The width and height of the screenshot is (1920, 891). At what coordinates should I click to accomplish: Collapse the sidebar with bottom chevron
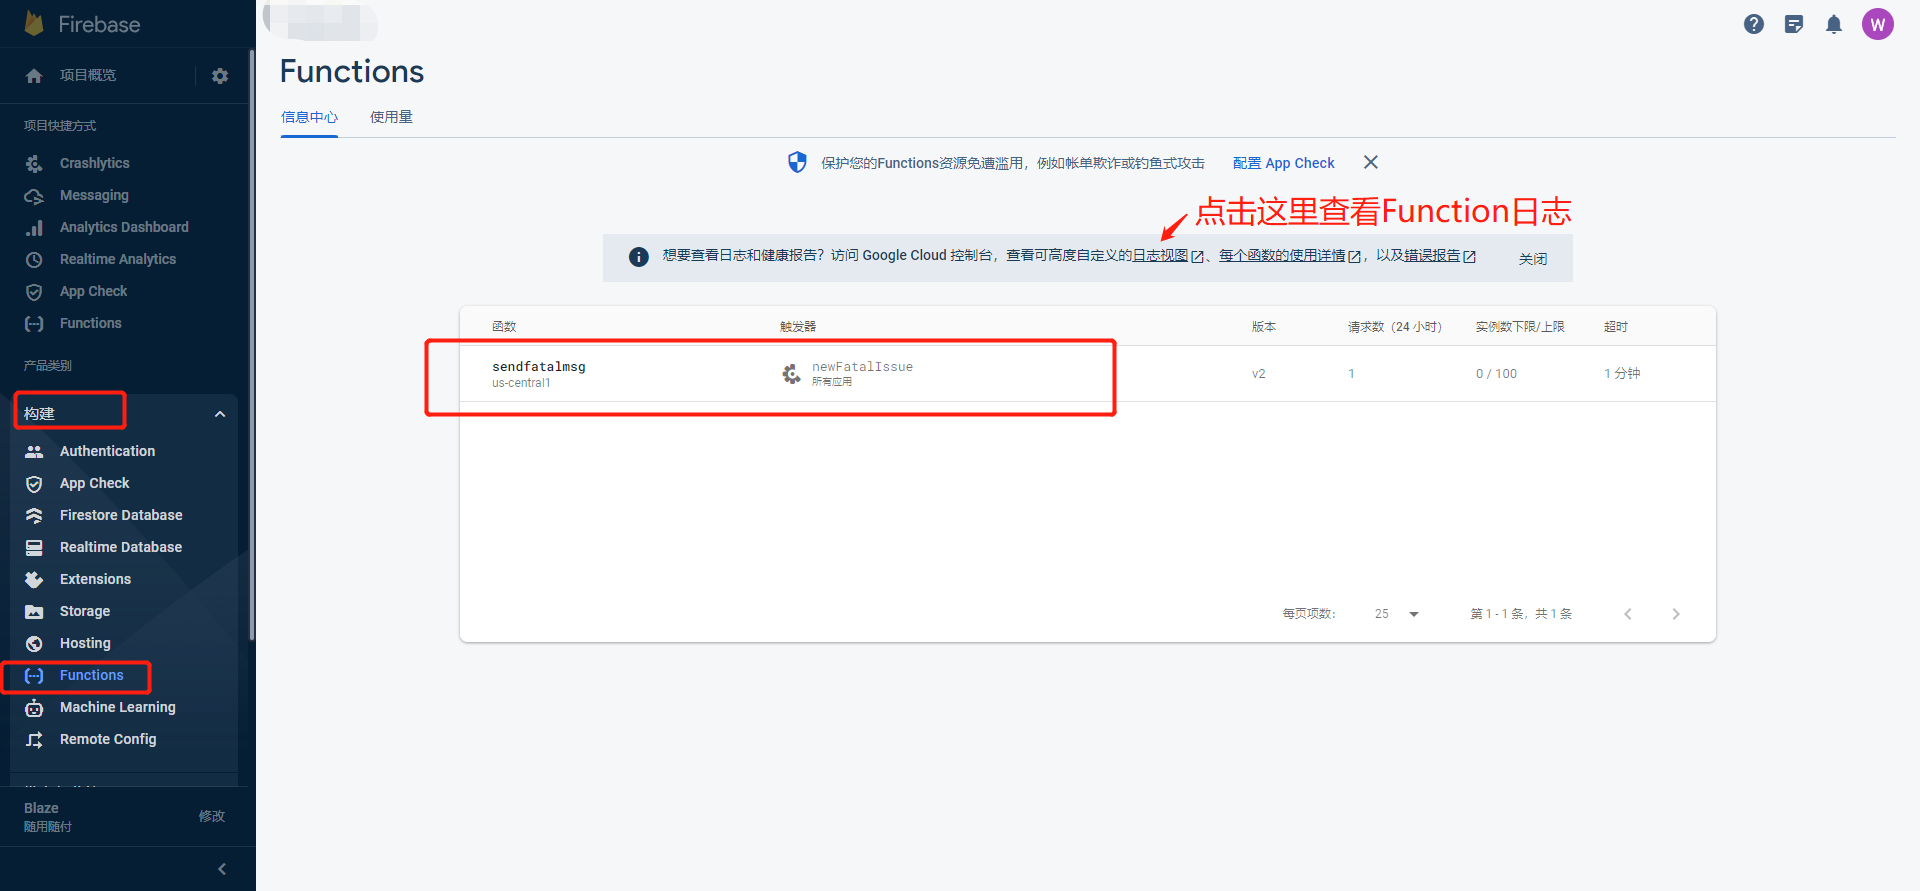point(222,869)
